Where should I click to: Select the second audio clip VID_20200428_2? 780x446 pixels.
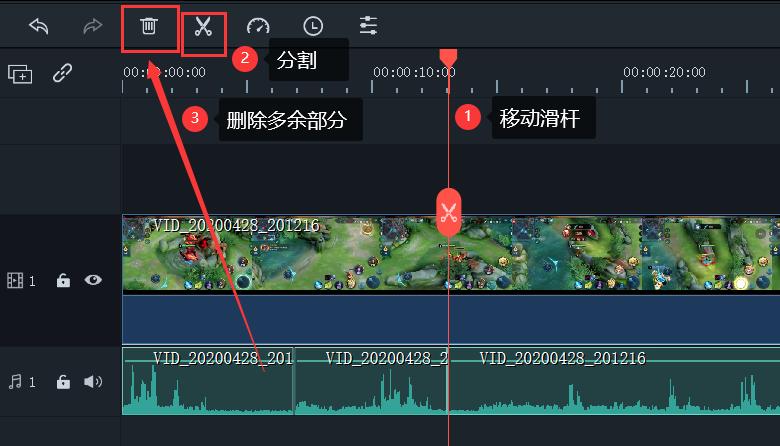(x=371, y=381)
